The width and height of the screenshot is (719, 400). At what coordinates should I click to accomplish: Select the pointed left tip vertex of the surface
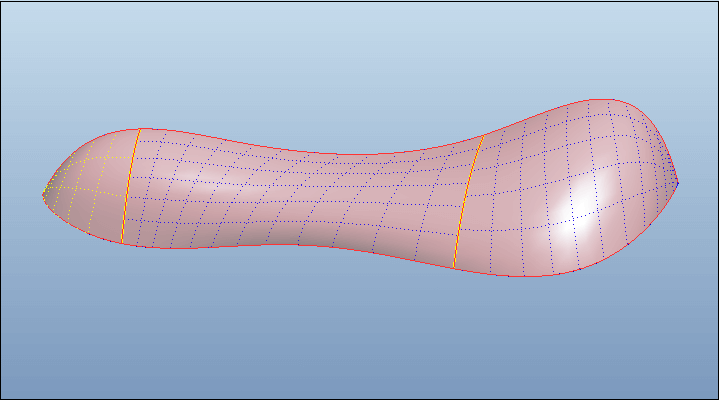(x=43, y=194)
